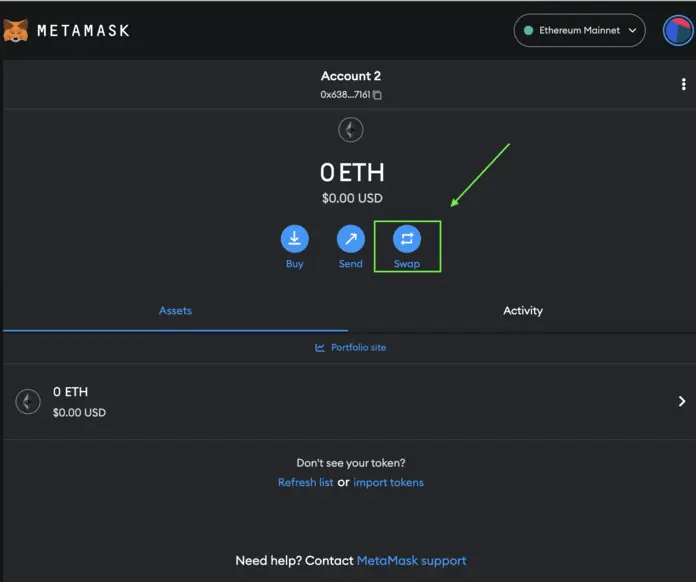Screen dimensions: 696x582
Task: Click the $0.00 USD balance under 0 ETH heading
Action: [352, 198]
